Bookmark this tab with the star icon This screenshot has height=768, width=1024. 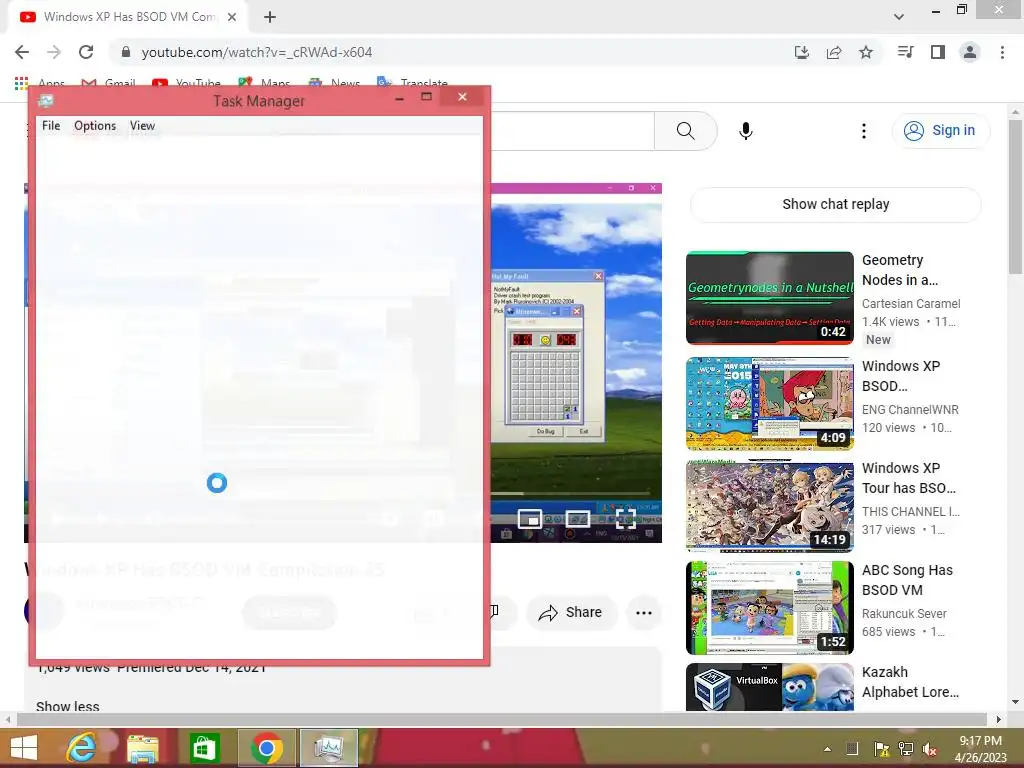click(x=866, y=52)
